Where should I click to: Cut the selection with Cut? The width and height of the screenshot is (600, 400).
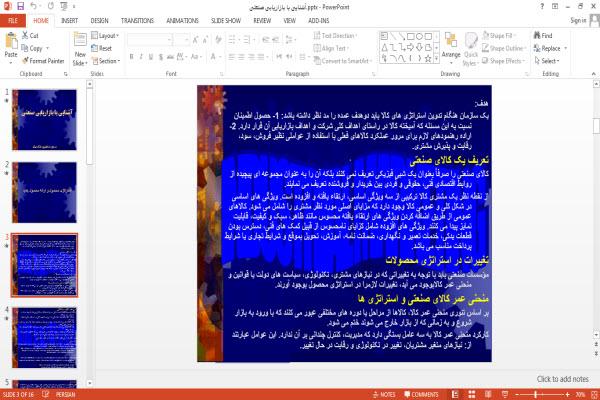coord(30,36)
